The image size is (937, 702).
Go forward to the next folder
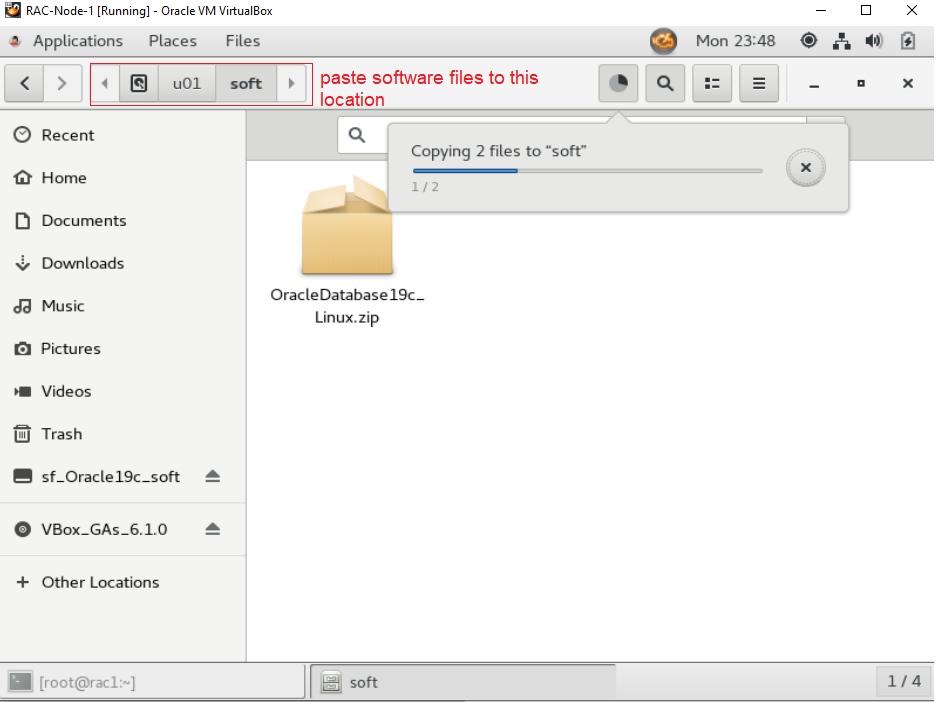click(x=62, y=83)
